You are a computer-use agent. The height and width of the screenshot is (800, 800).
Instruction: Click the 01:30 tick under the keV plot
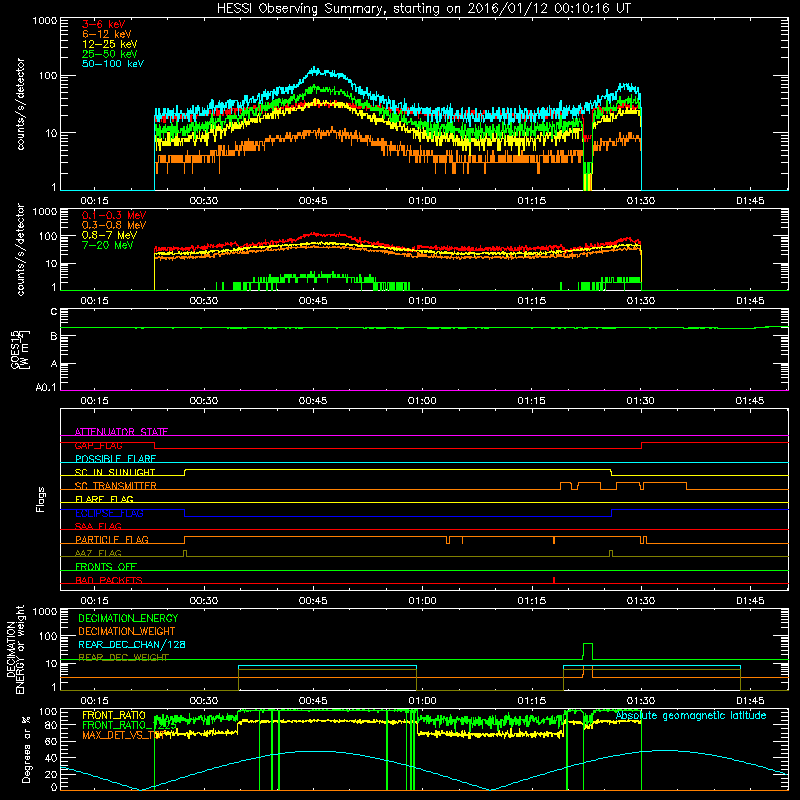point(641,201)
